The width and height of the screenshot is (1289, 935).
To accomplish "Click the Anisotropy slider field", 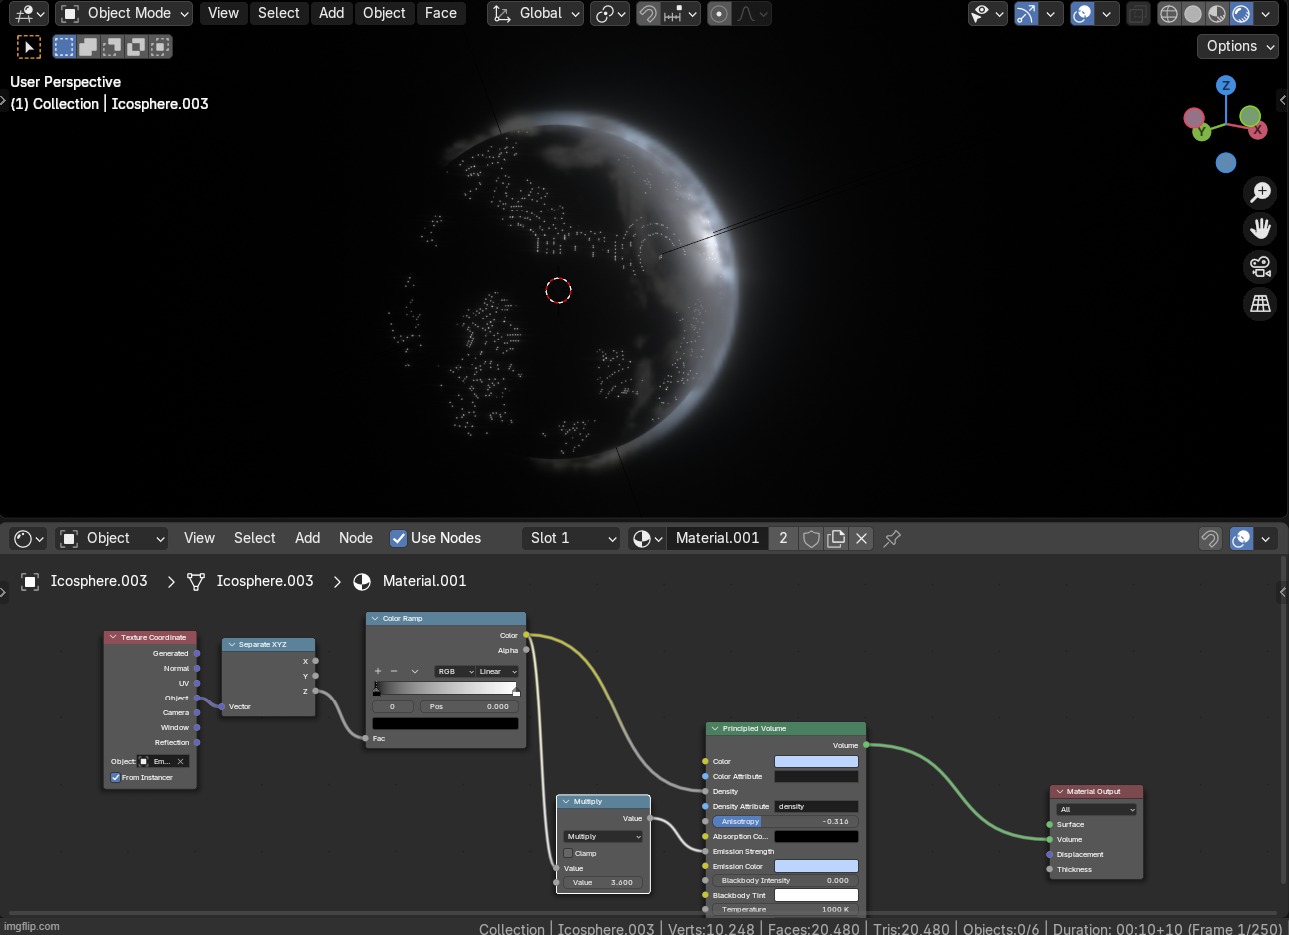I will tap(785, 821).
